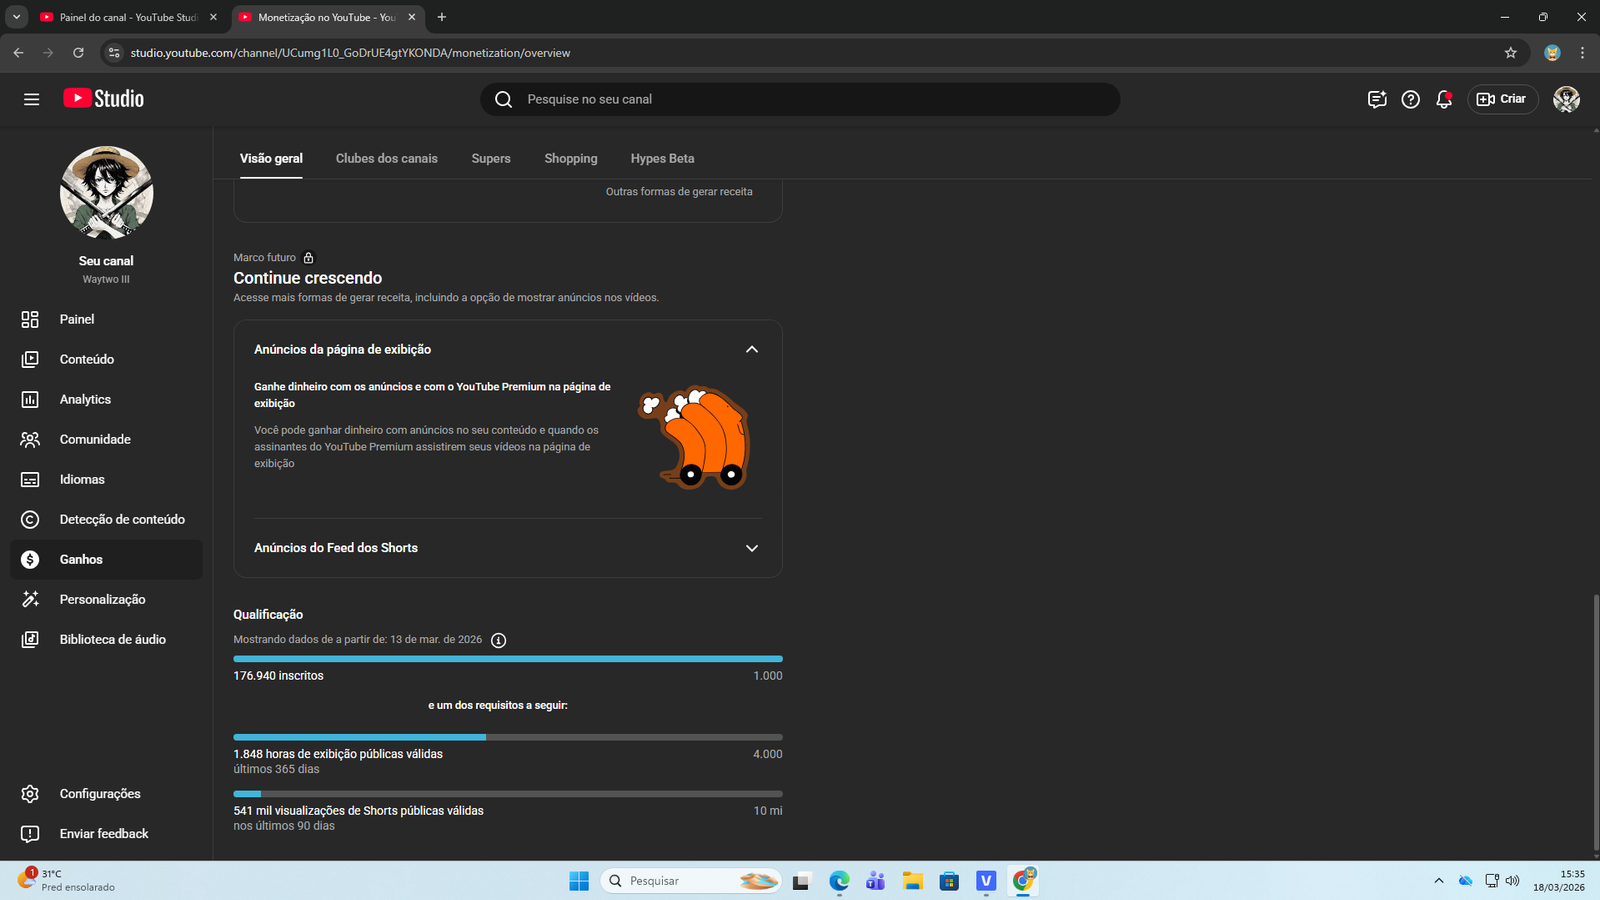The width and height of the screenshot is (1600, 900).
Task: Open the Analytics chart icon
Action: tap(30, 399)
